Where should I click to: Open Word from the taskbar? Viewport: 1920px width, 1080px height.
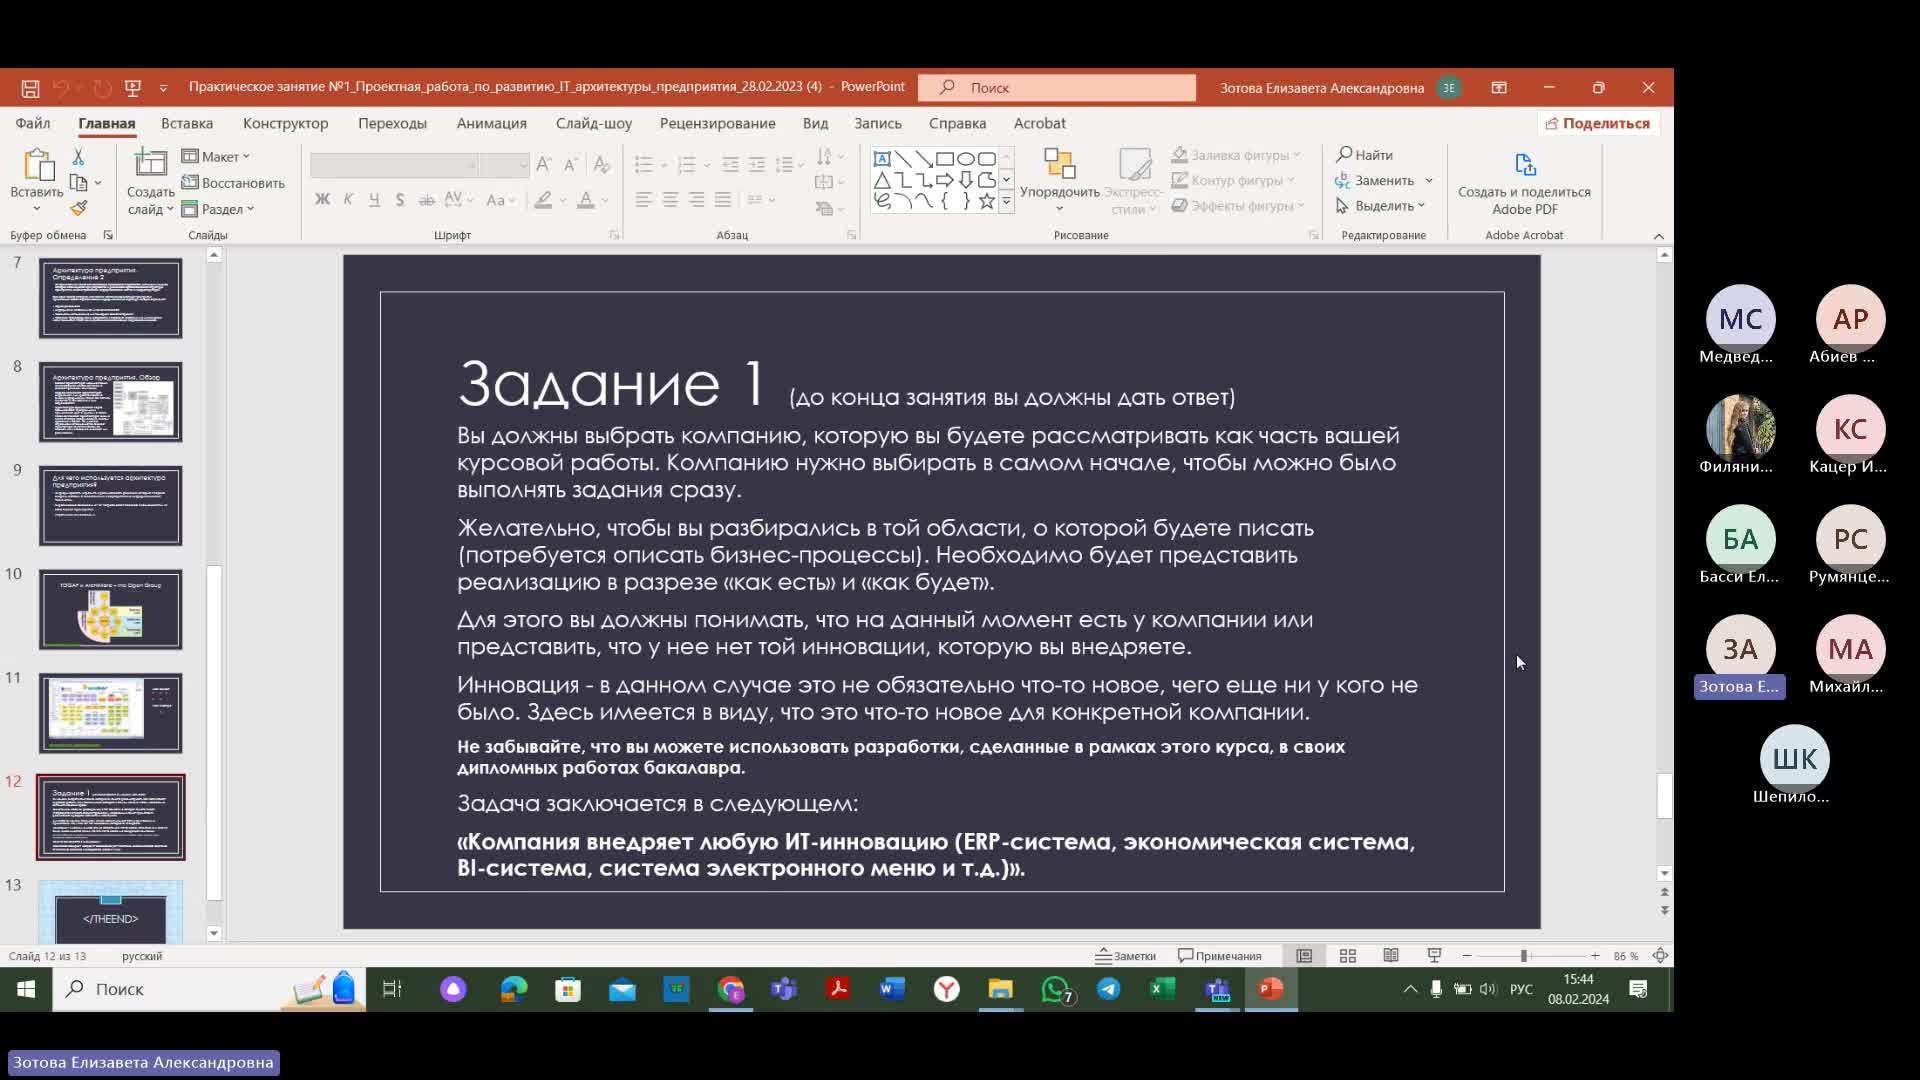pyautogui.click(x=892, y=989)
